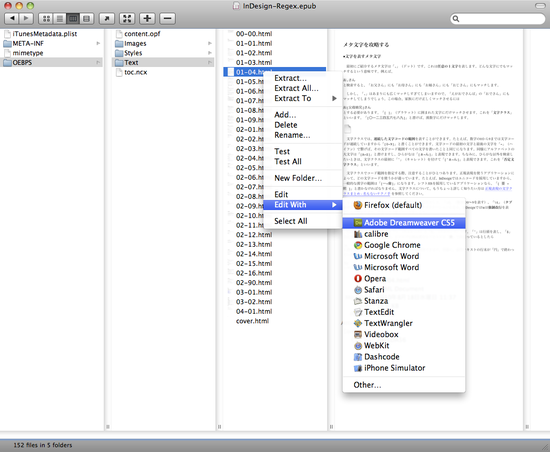The image size is (550, 452).
Task: Click the forward navigation arrow button
Action: [x=26, y=18]
